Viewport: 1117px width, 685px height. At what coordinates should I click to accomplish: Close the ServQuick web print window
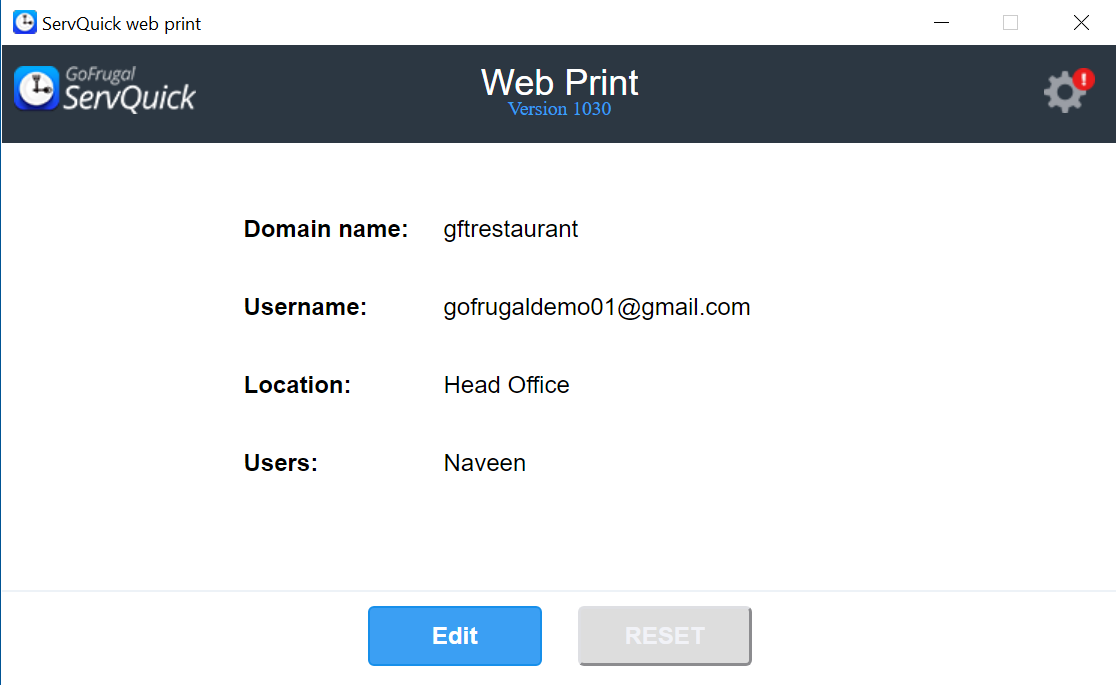[1081, 22]
